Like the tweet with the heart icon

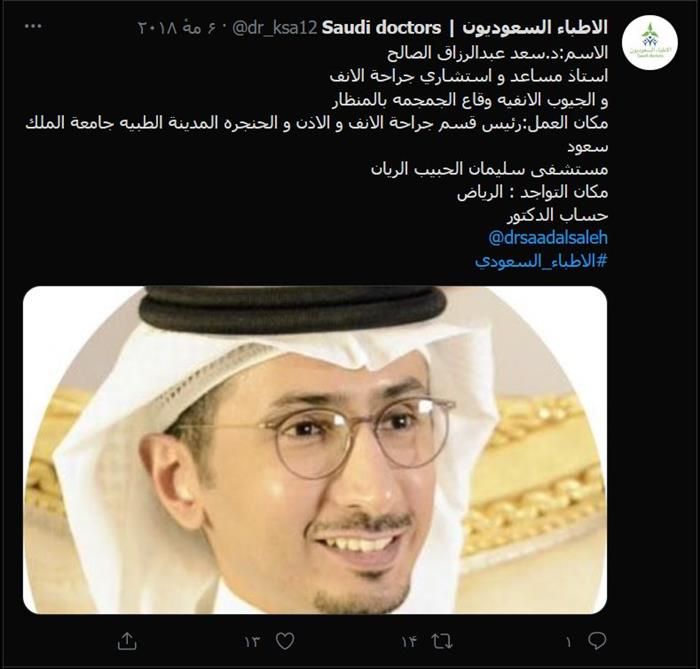[x=285, y=642]
